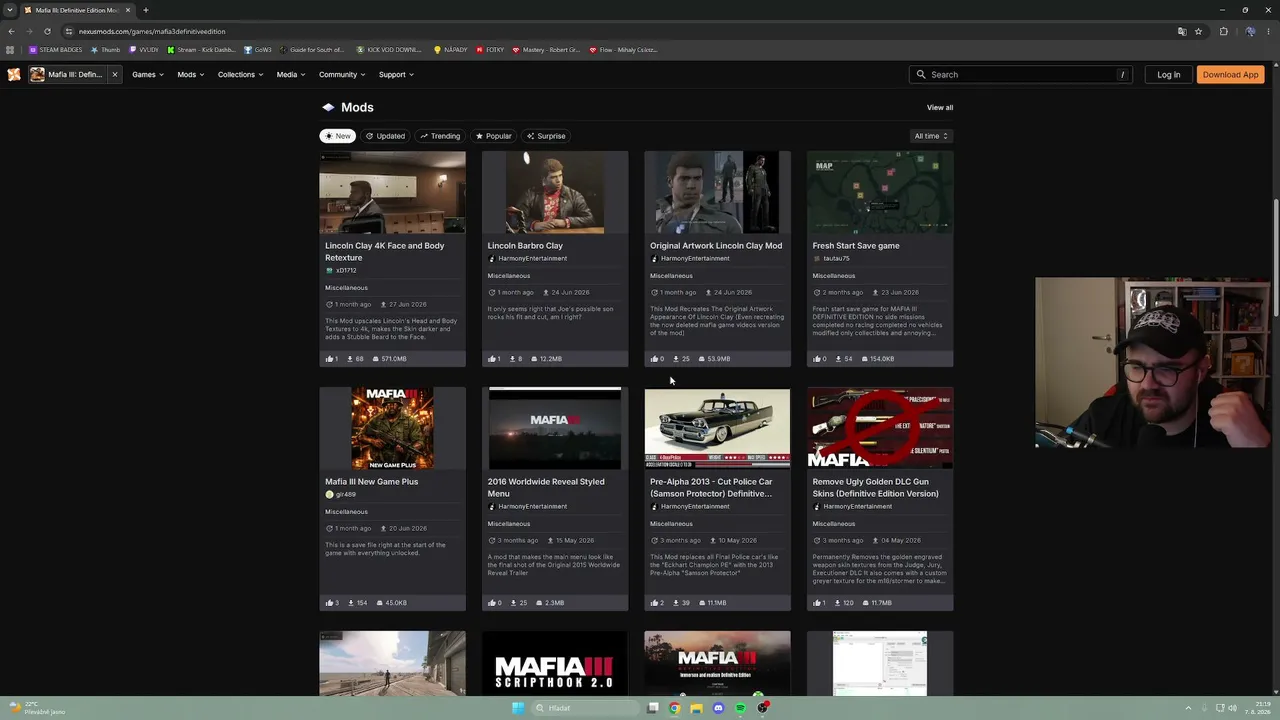The height and width of the screenshot is (720, 1280).
Task: Click the Mafia III: Defin... game chip
Action: coord(66,74)
